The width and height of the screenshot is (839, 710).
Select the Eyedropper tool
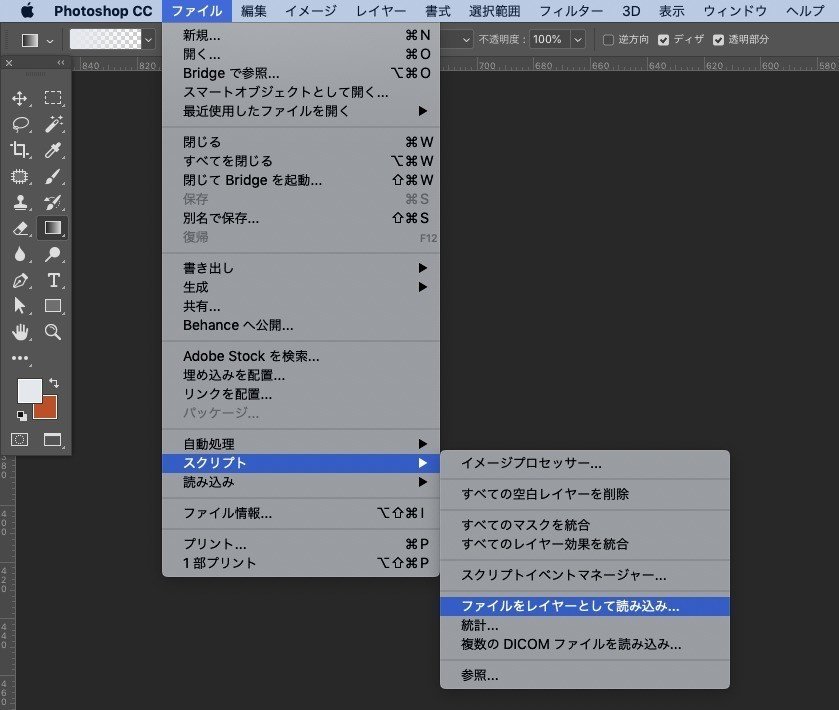point(52,150)
